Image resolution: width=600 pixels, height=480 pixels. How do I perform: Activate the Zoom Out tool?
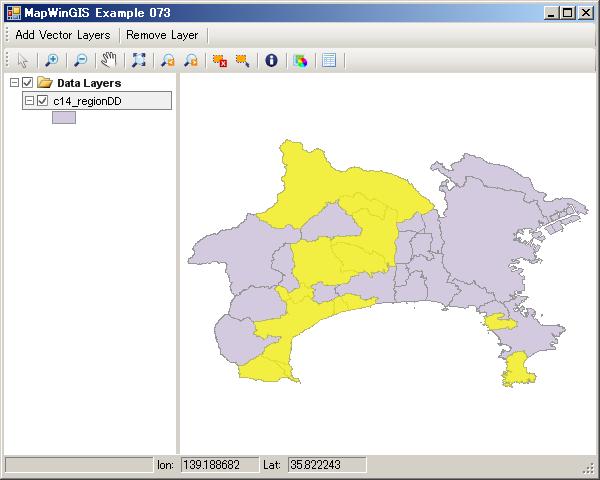[x=81, y=60]
